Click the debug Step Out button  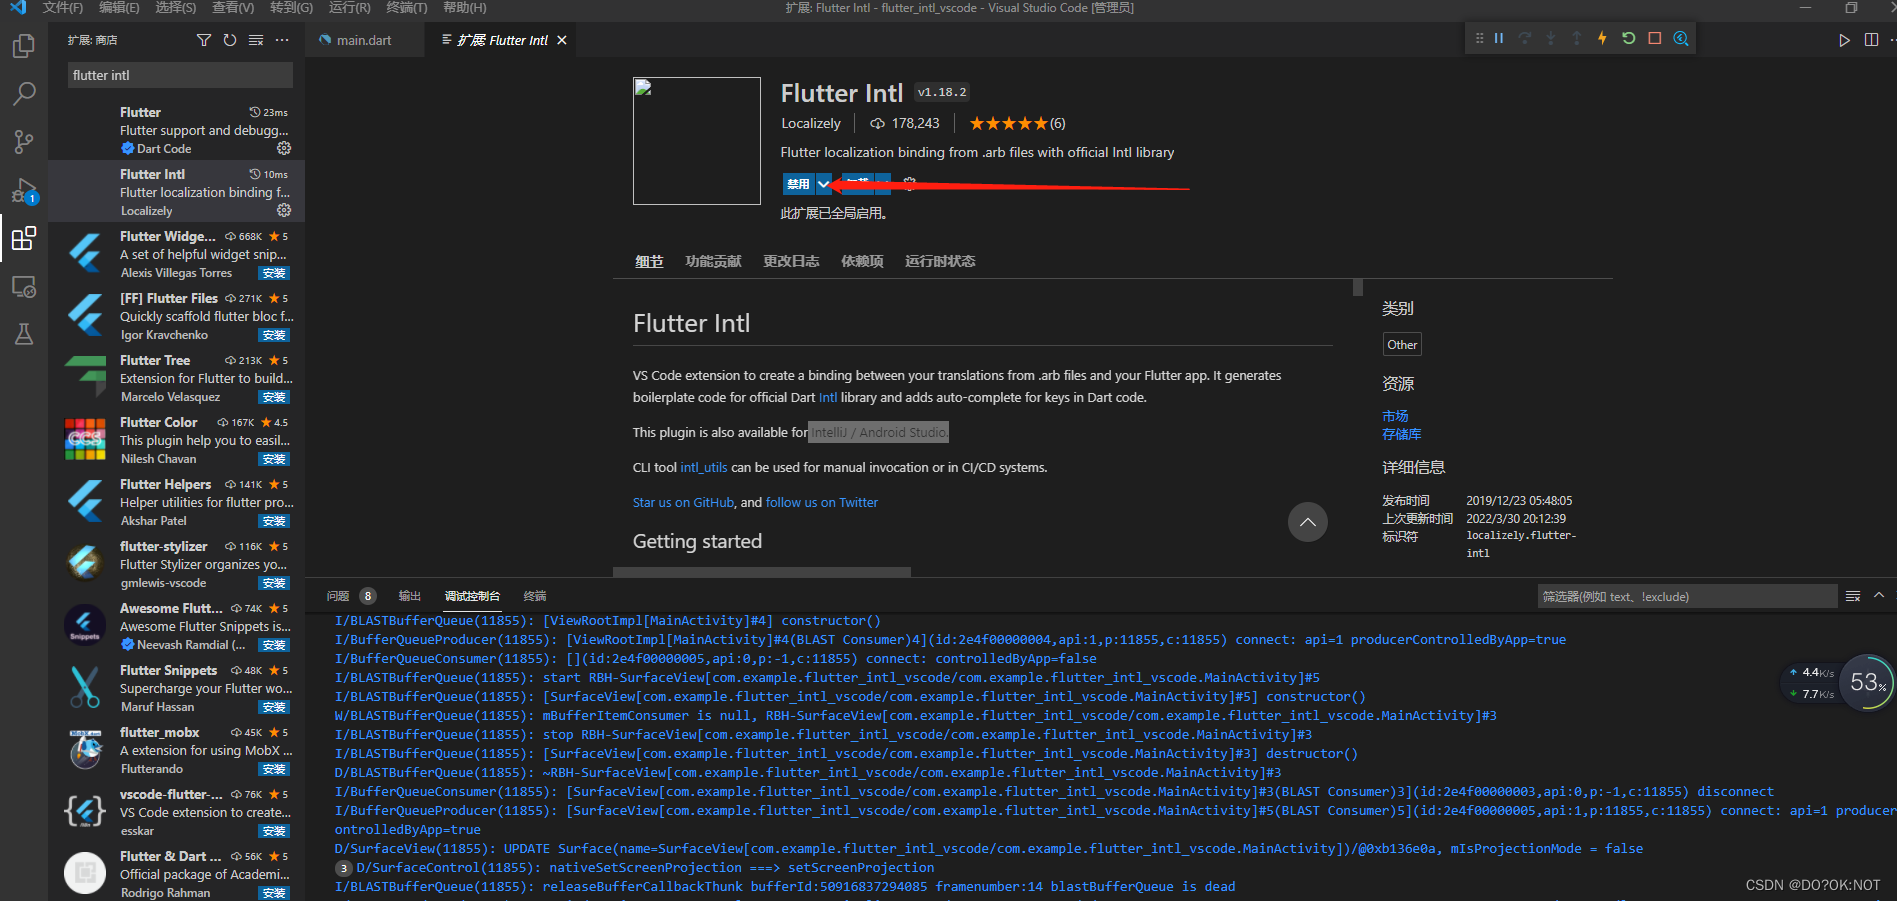point(1577,38)
